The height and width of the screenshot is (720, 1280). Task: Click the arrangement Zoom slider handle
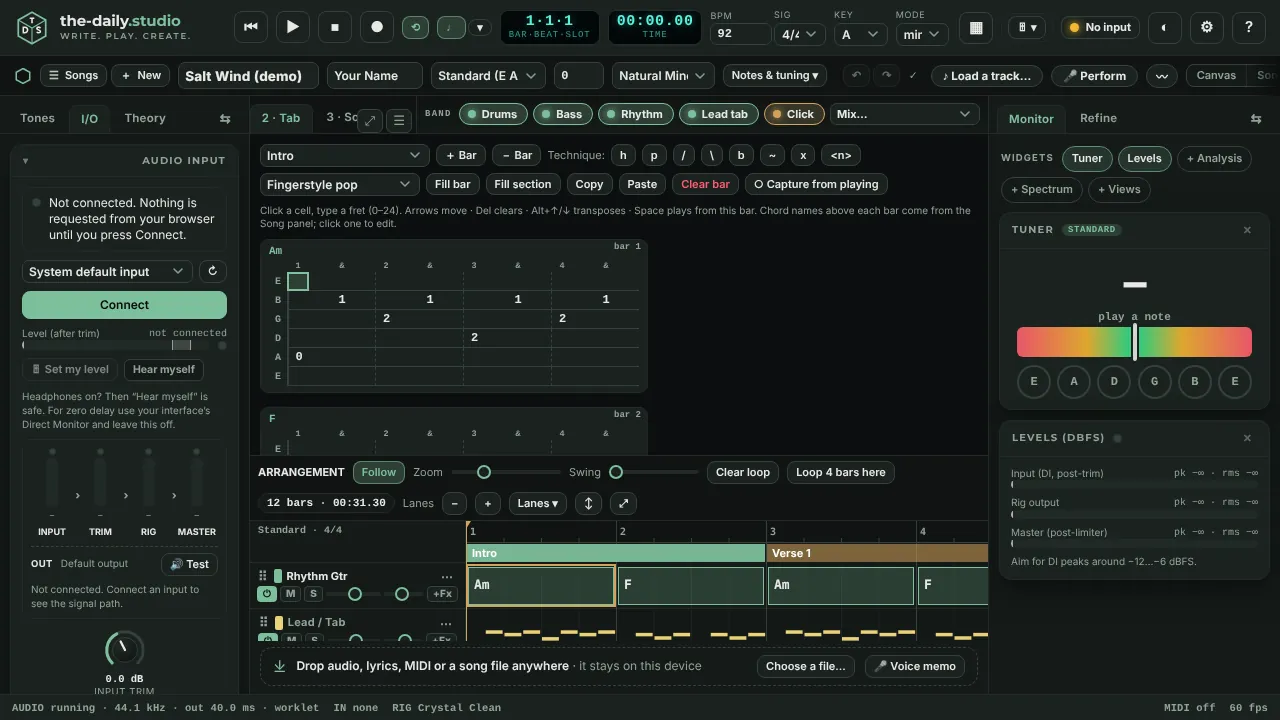click(484, 472)
